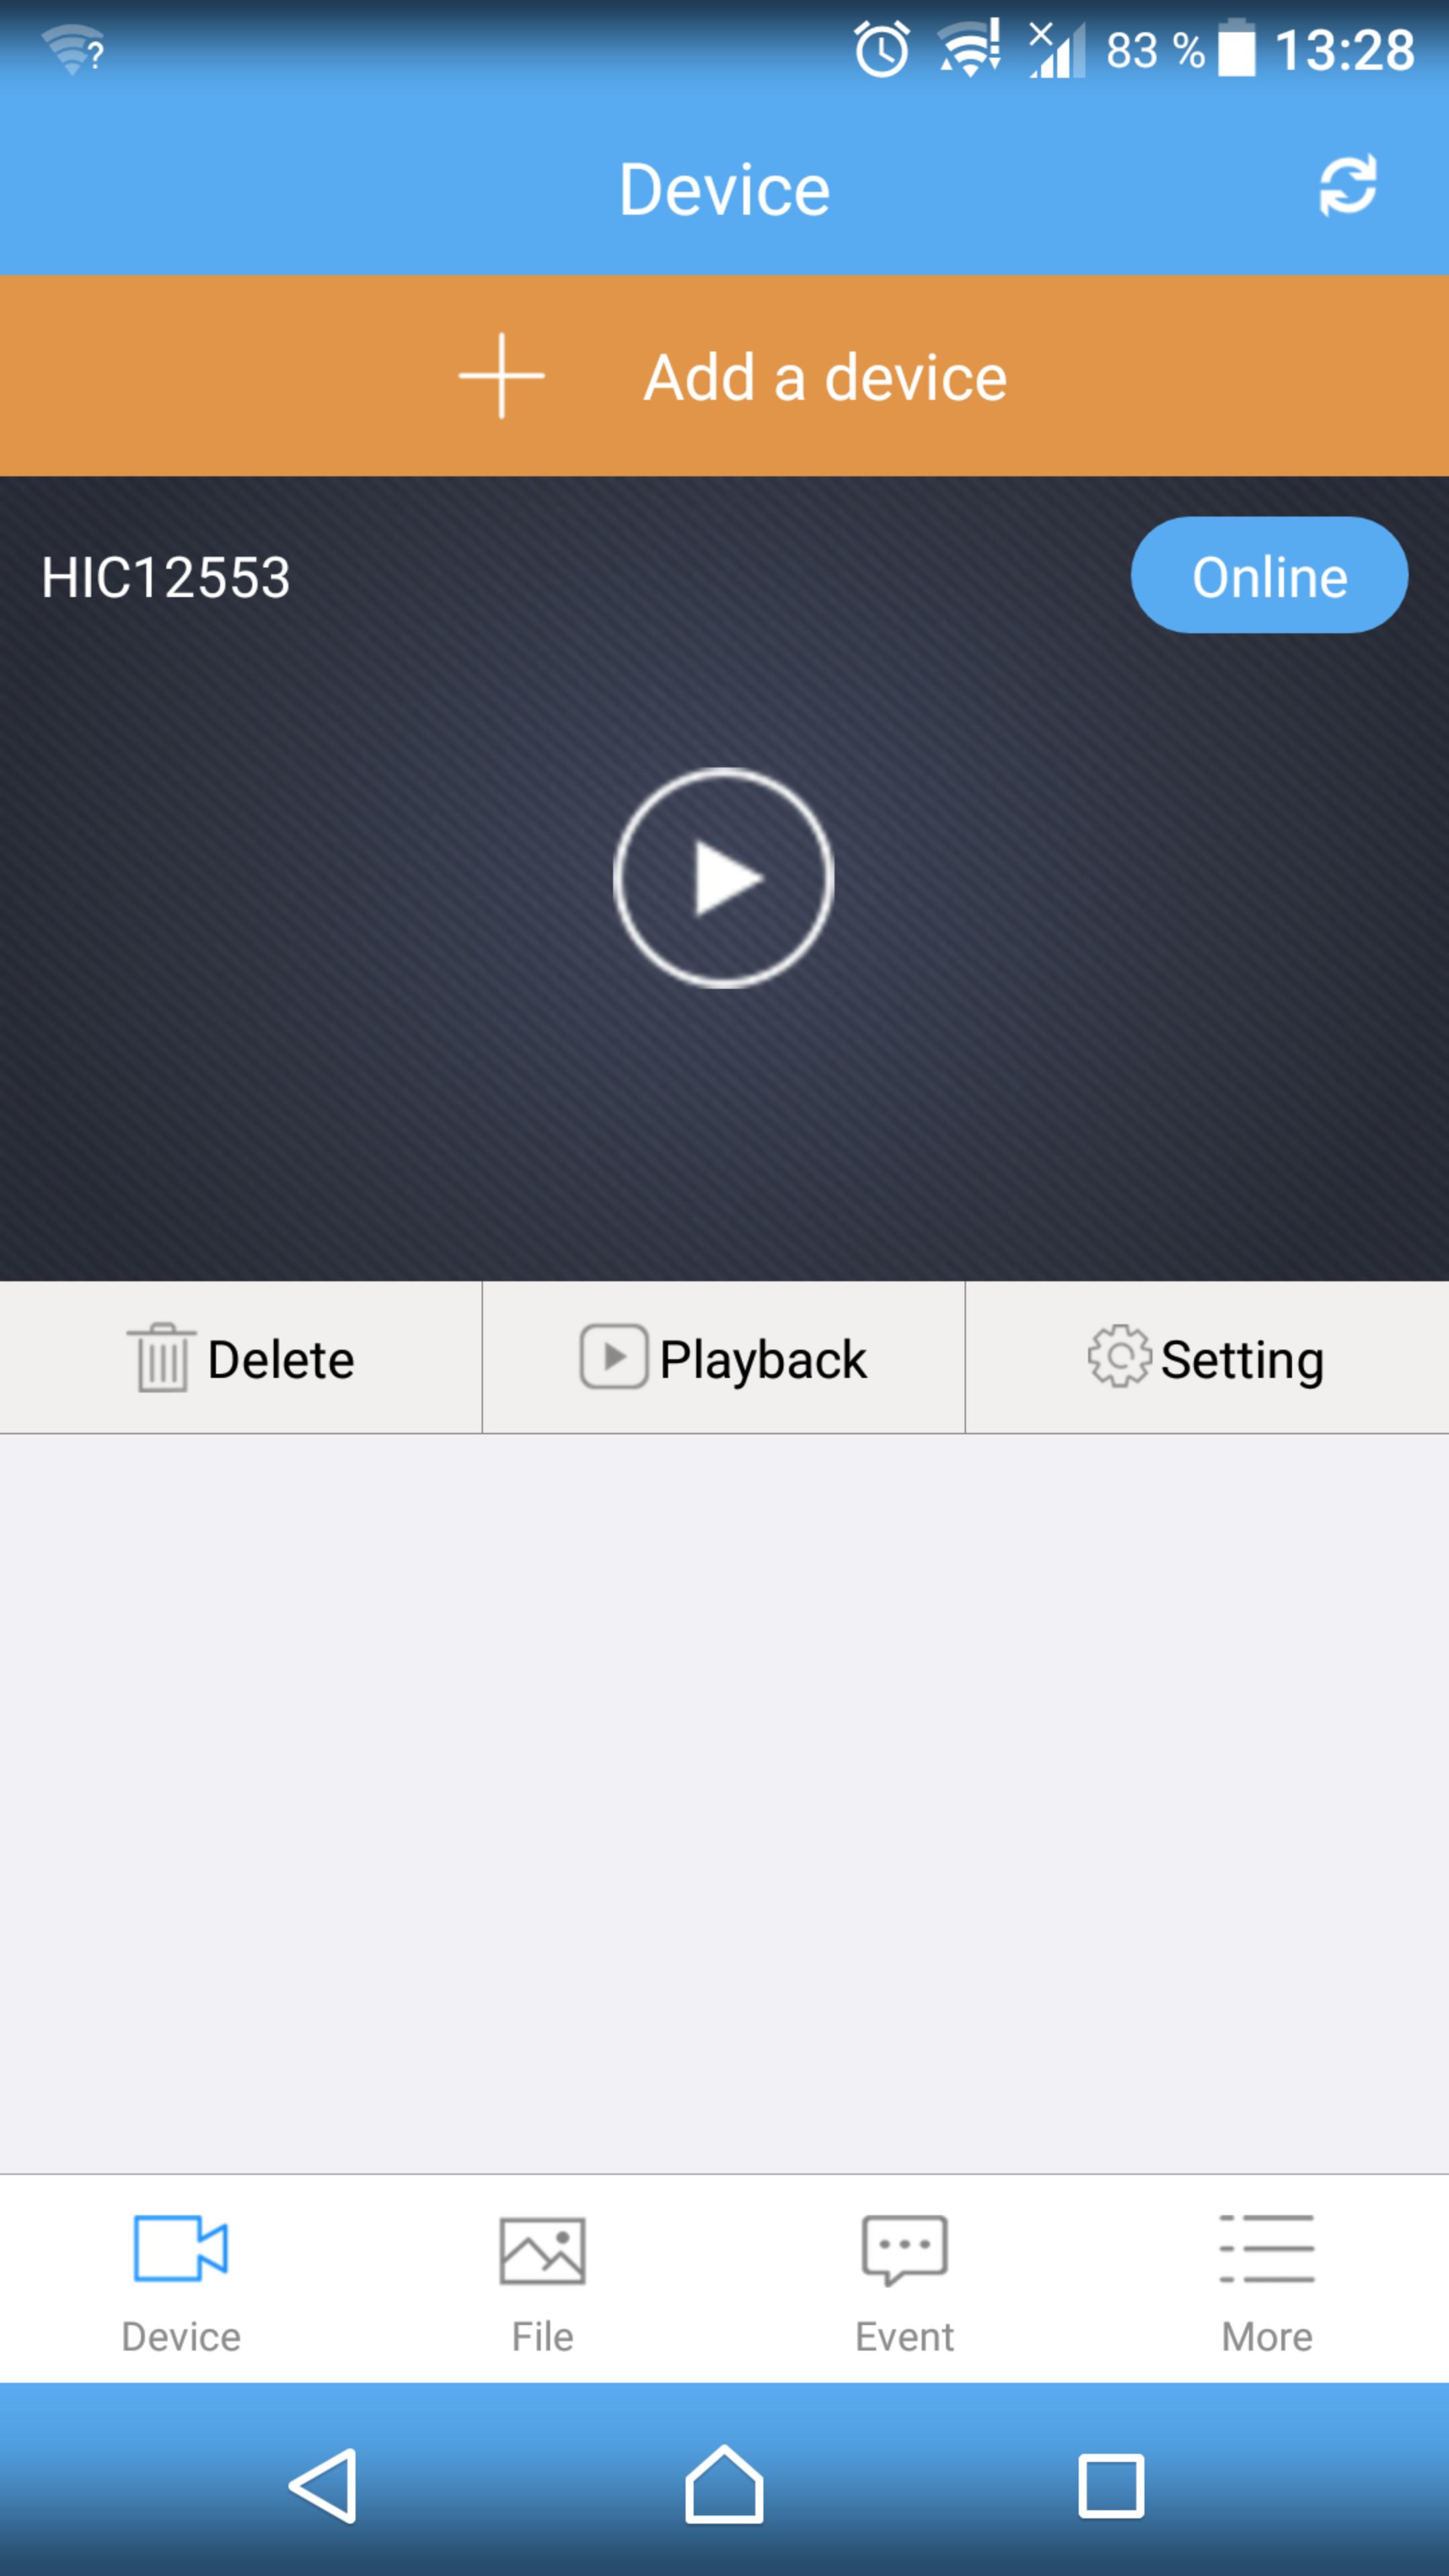The width and height of the screenshot is (1449, 2576).
Task: Tap the play button to view camera feed
Action: click(x=724, y=875)
